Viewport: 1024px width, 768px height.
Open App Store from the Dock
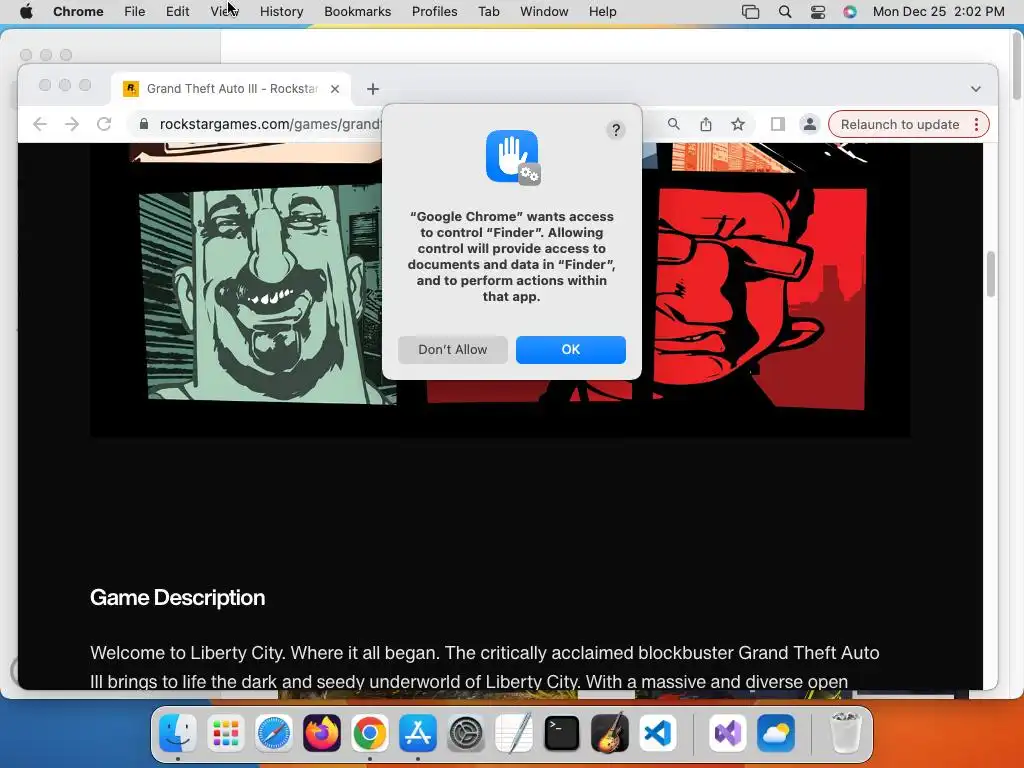418,733
